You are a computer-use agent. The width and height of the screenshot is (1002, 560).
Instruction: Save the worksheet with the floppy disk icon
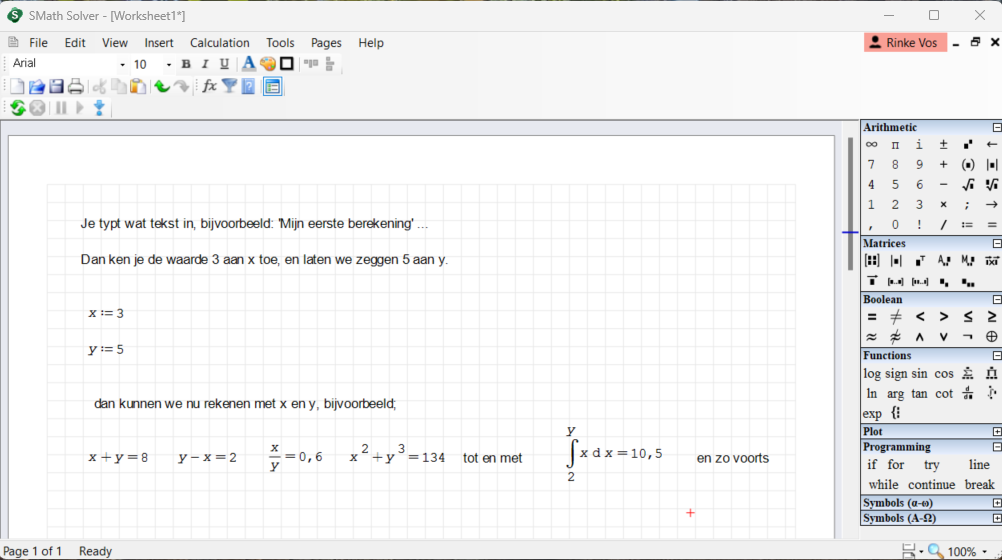[56, 87]
